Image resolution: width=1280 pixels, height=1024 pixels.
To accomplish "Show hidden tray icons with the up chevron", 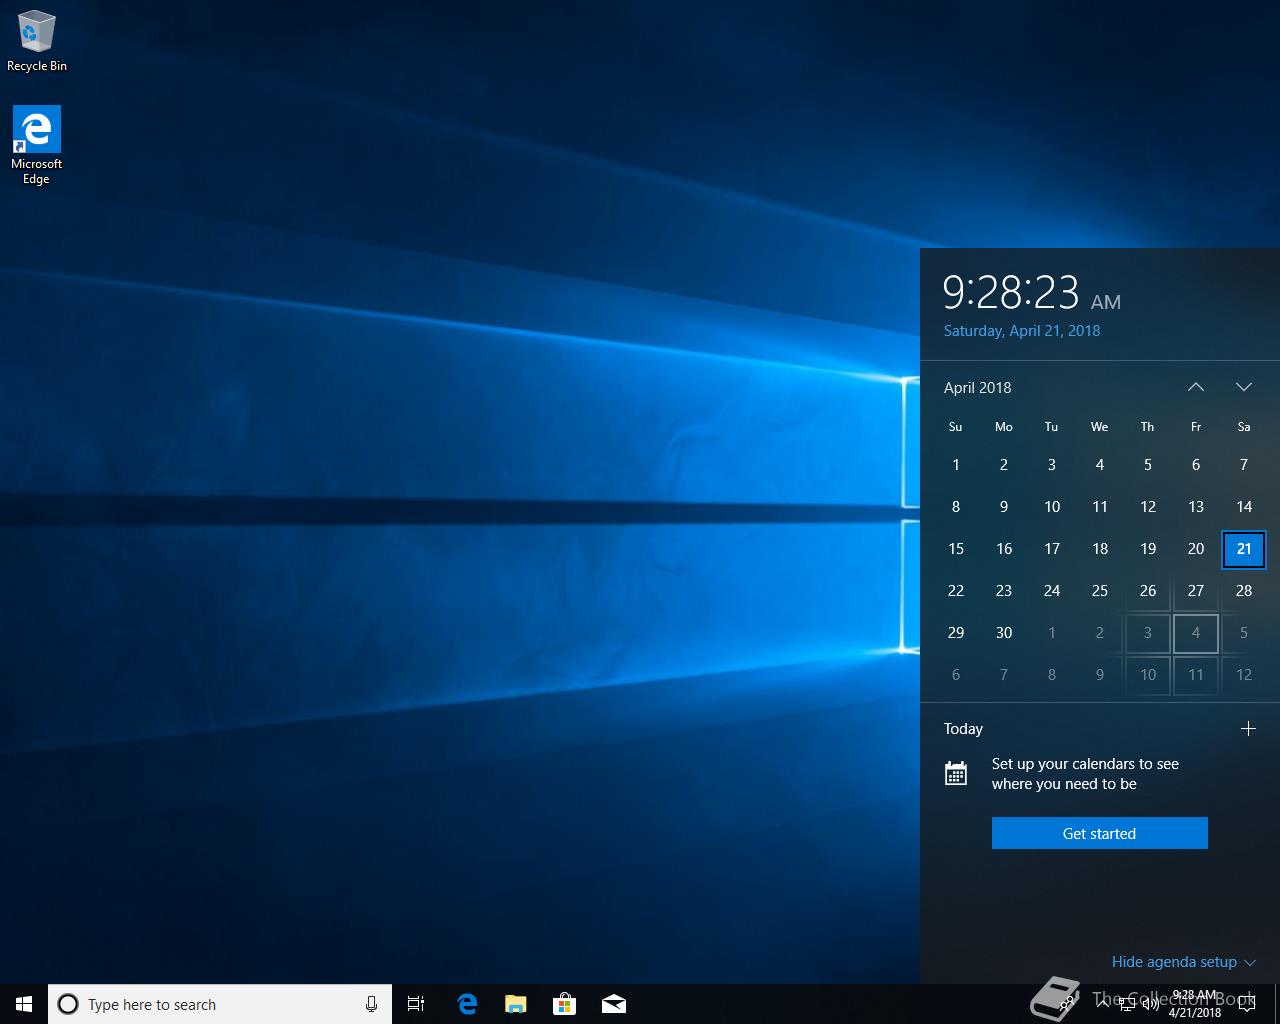I will [1103, 1004].
